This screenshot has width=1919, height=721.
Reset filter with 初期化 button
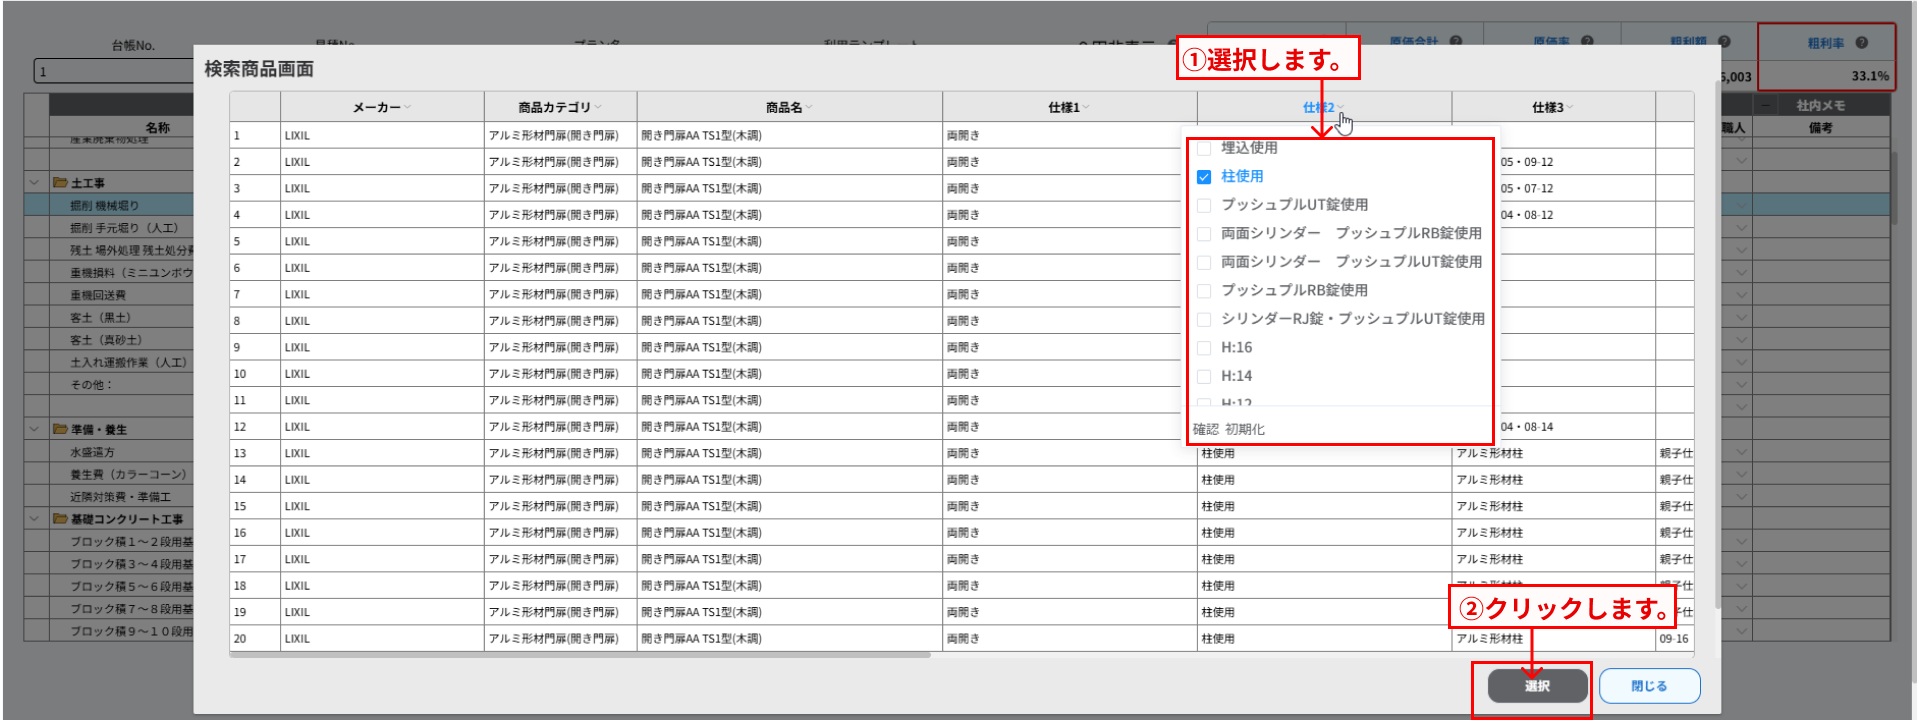click(1245, 429)
